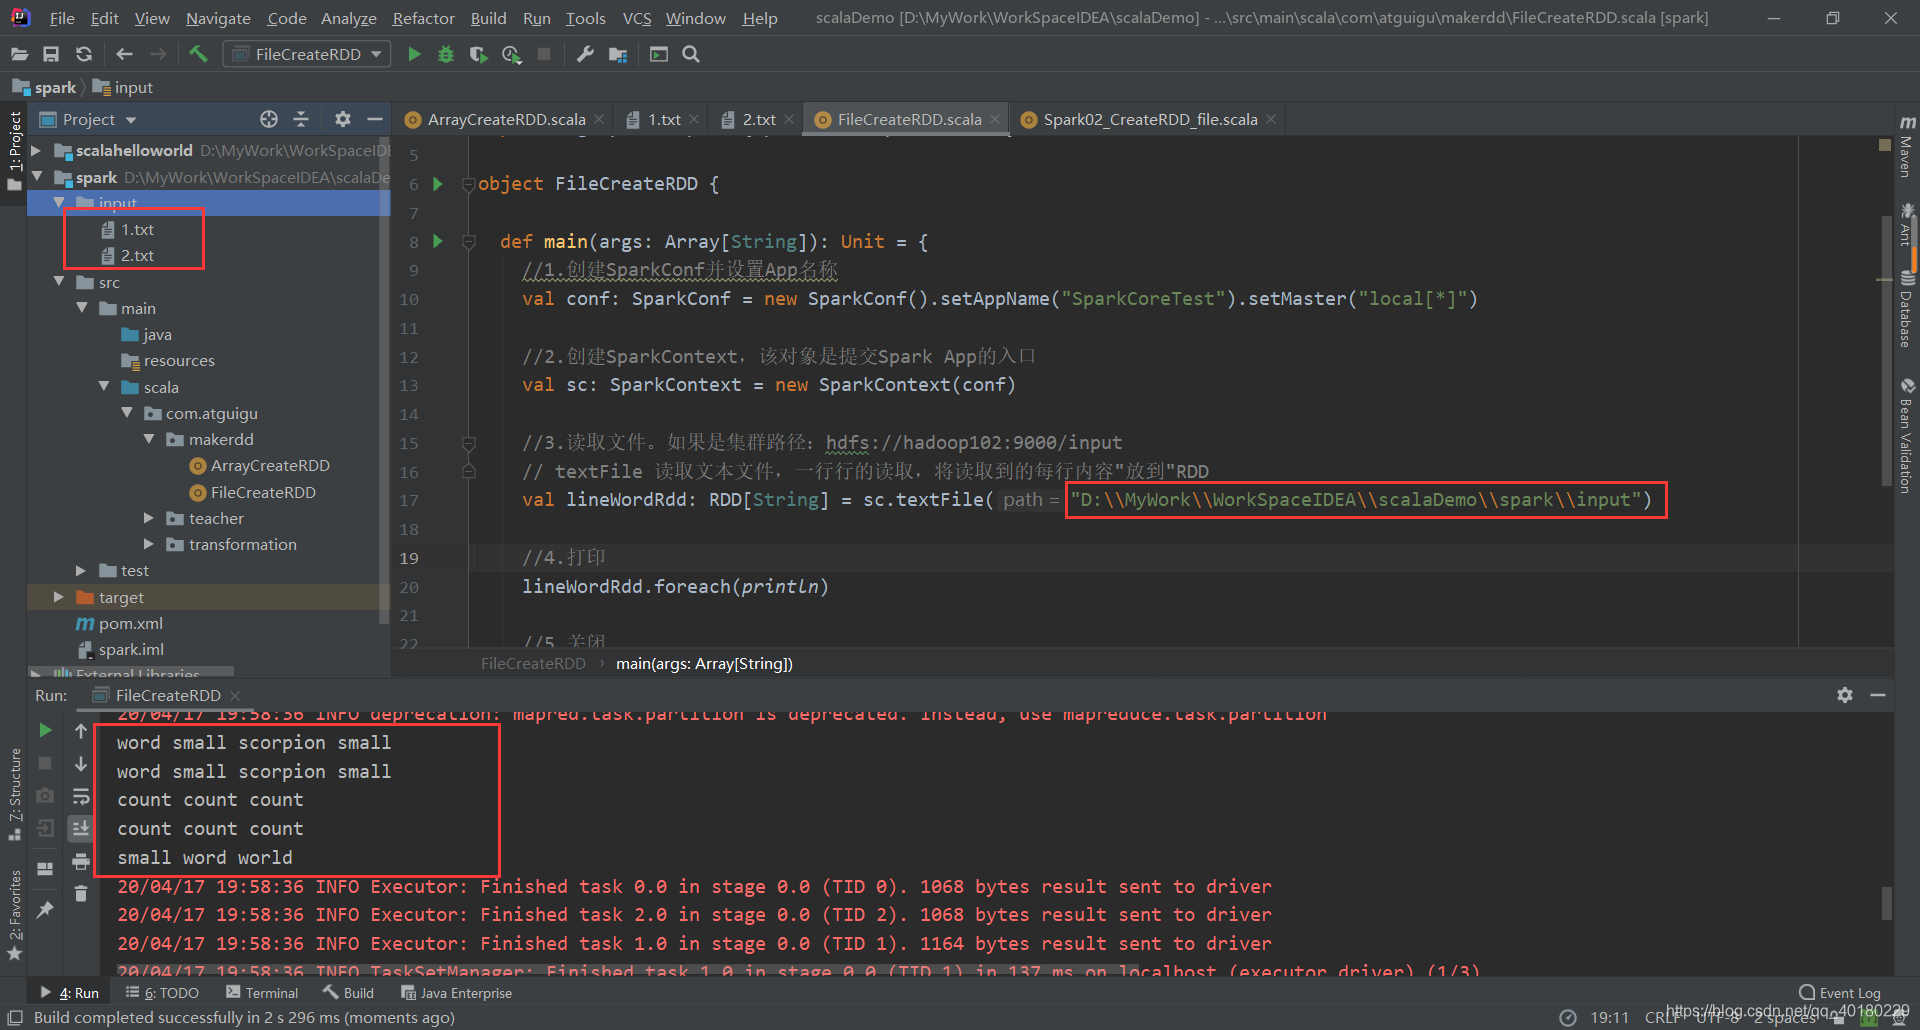The image size is (1920, 1030).
Task: Expand the test folder
Action: coord(81,570)
